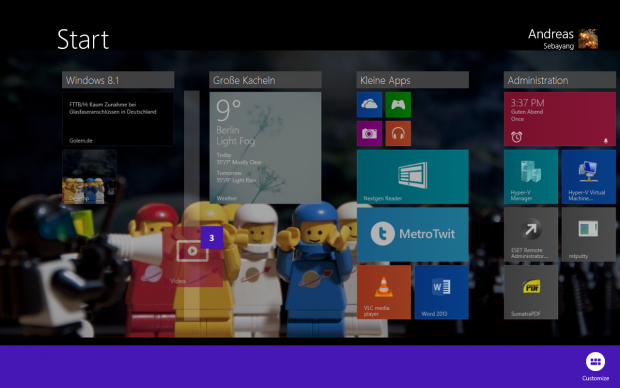Click the Start heading text
This screenshot has width=620, height=388.
83,40
